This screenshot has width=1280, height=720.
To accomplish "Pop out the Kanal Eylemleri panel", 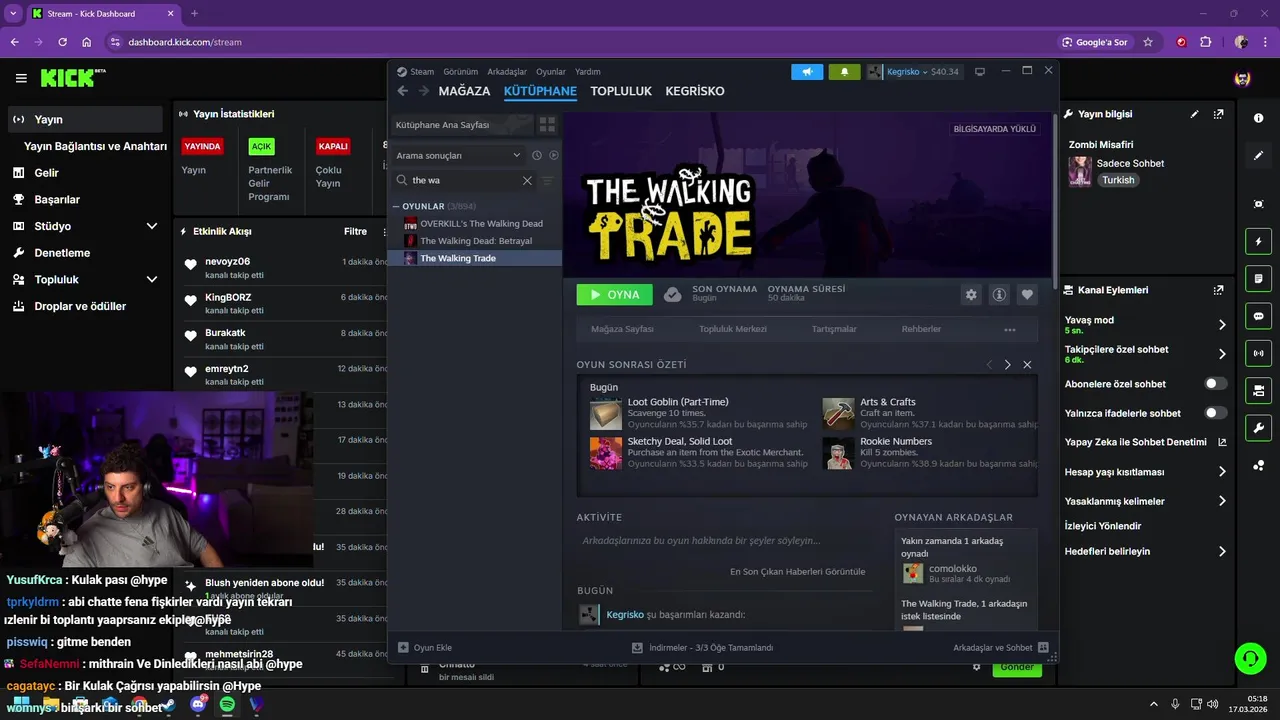I will (1218, 290).
